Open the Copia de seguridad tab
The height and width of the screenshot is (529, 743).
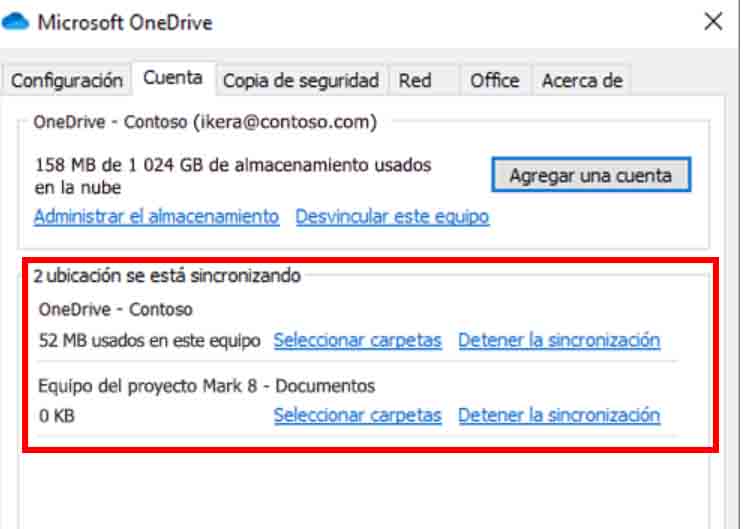click(301, 81)
